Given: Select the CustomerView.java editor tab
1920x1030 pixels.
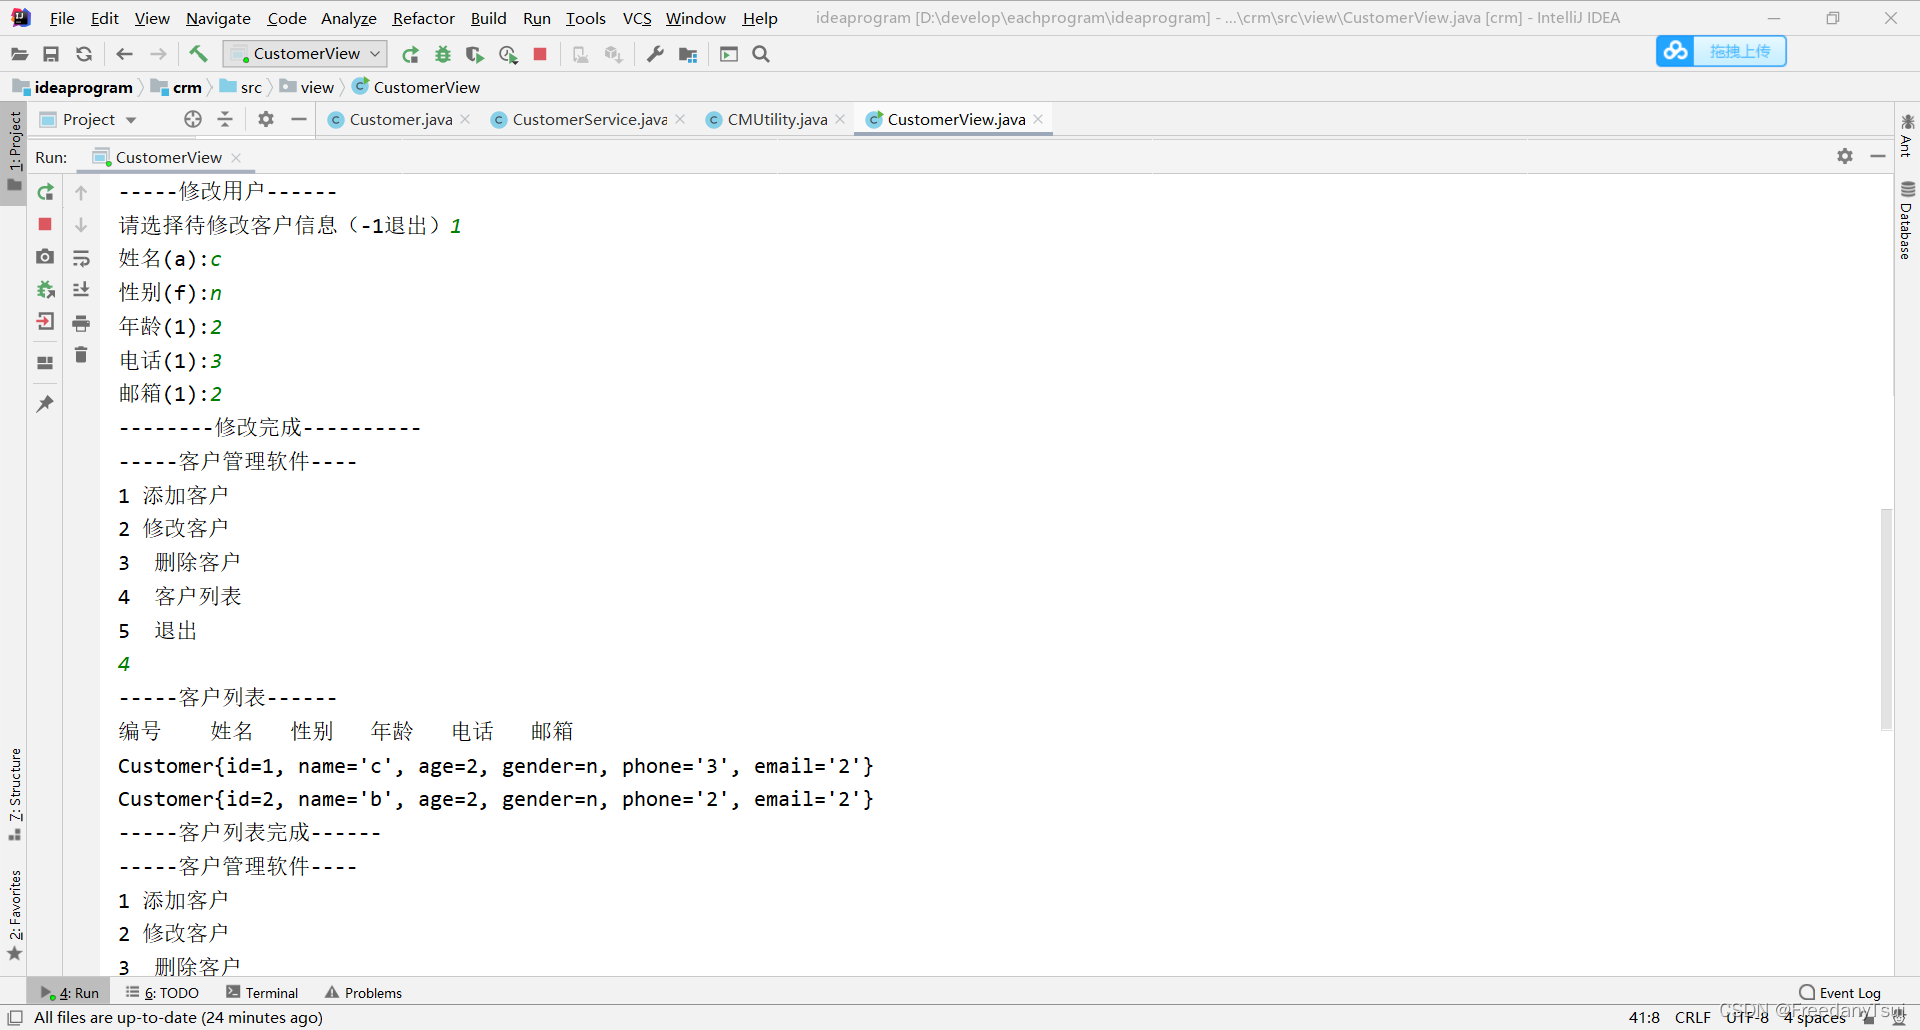Looking at the screenshot, I should pyautogui.click(x=955, y=120).
